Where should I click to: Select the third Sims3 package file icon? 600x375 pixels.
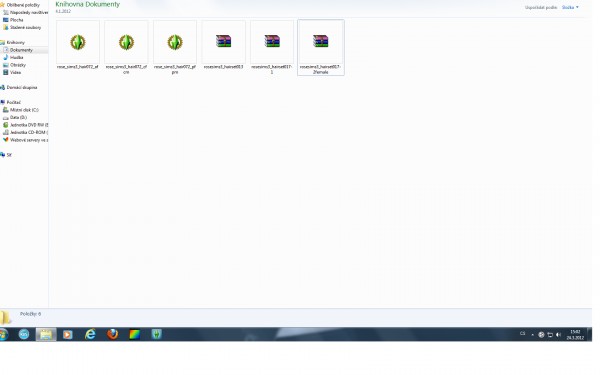pyautogui.click(x=175, y=42)
